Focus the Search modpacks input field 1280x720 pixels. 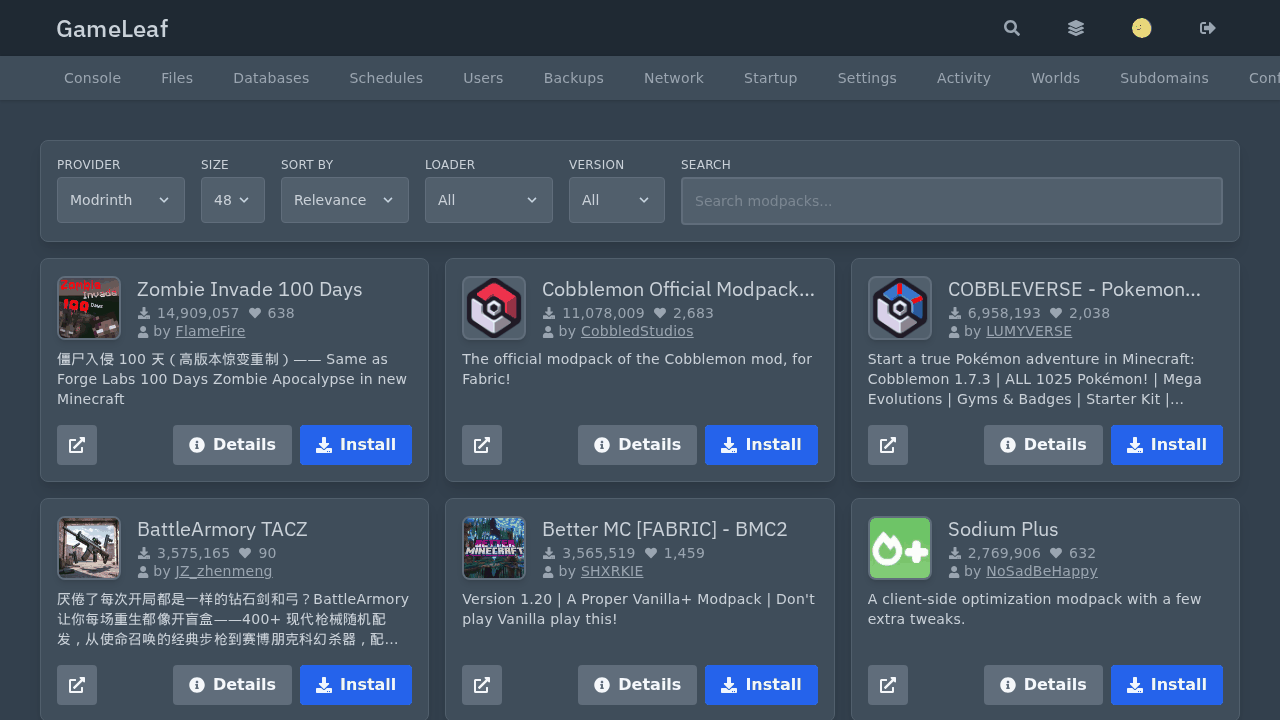coord(952,201)
